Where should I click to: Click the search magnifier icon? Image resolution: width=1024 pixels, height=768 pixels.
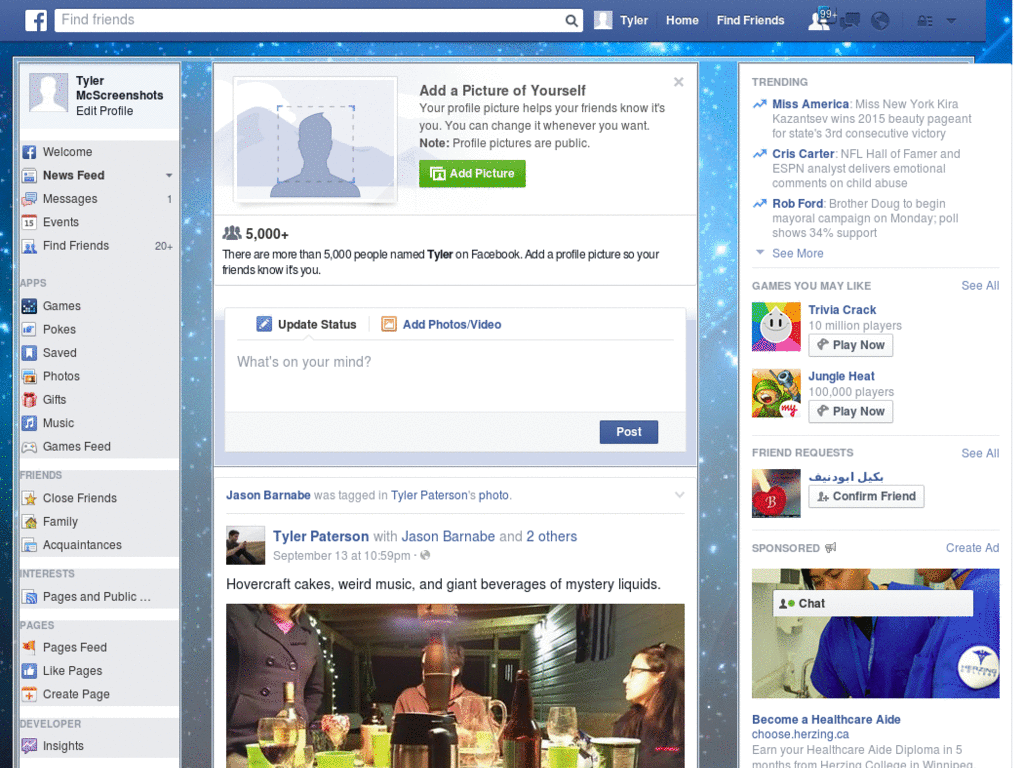(571, 20)
